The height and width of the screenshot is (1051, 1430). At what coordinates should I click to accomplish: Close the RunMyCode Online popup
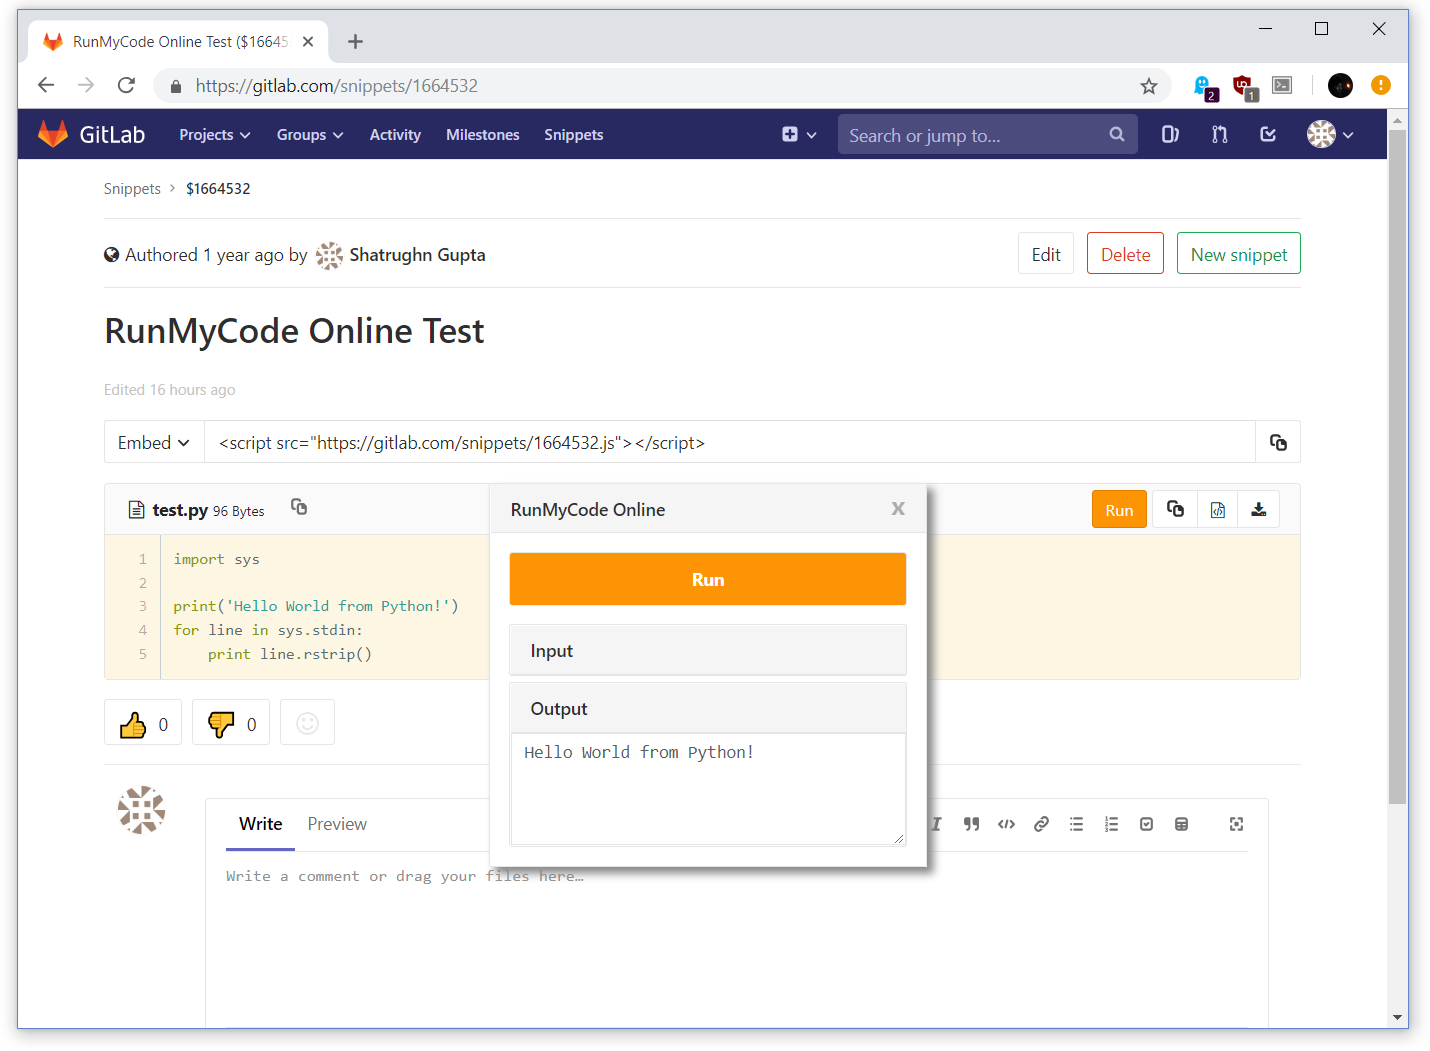[x=898, y=509]
